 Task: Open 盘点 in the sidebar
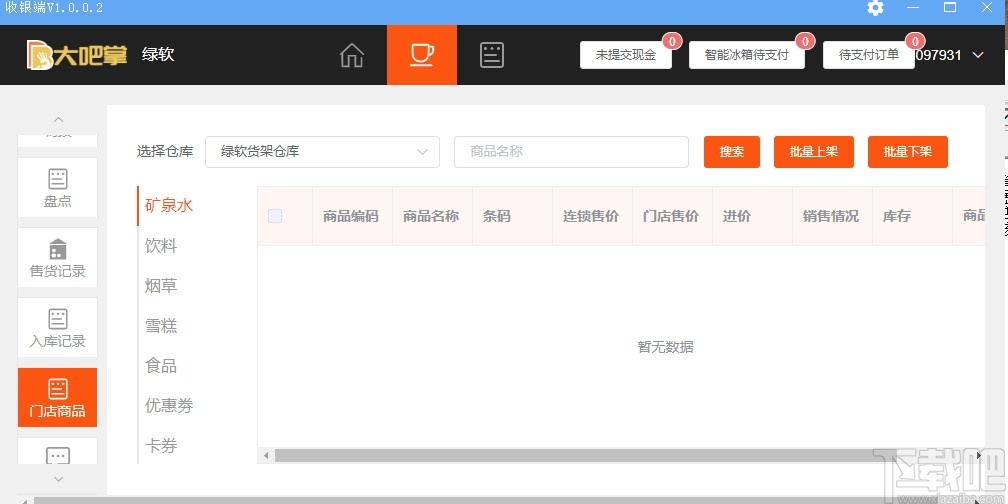tap(57, 188)
